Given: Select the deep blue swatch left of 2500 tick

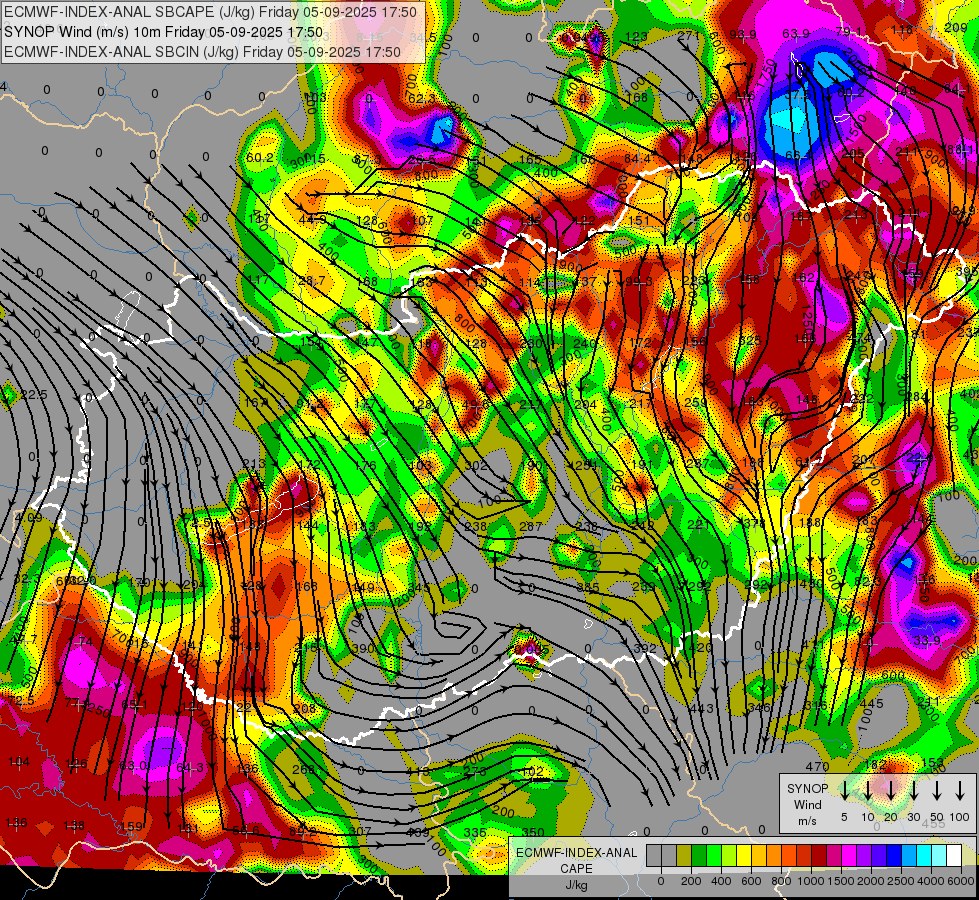Looking at the screenshot, I should 894,855.
